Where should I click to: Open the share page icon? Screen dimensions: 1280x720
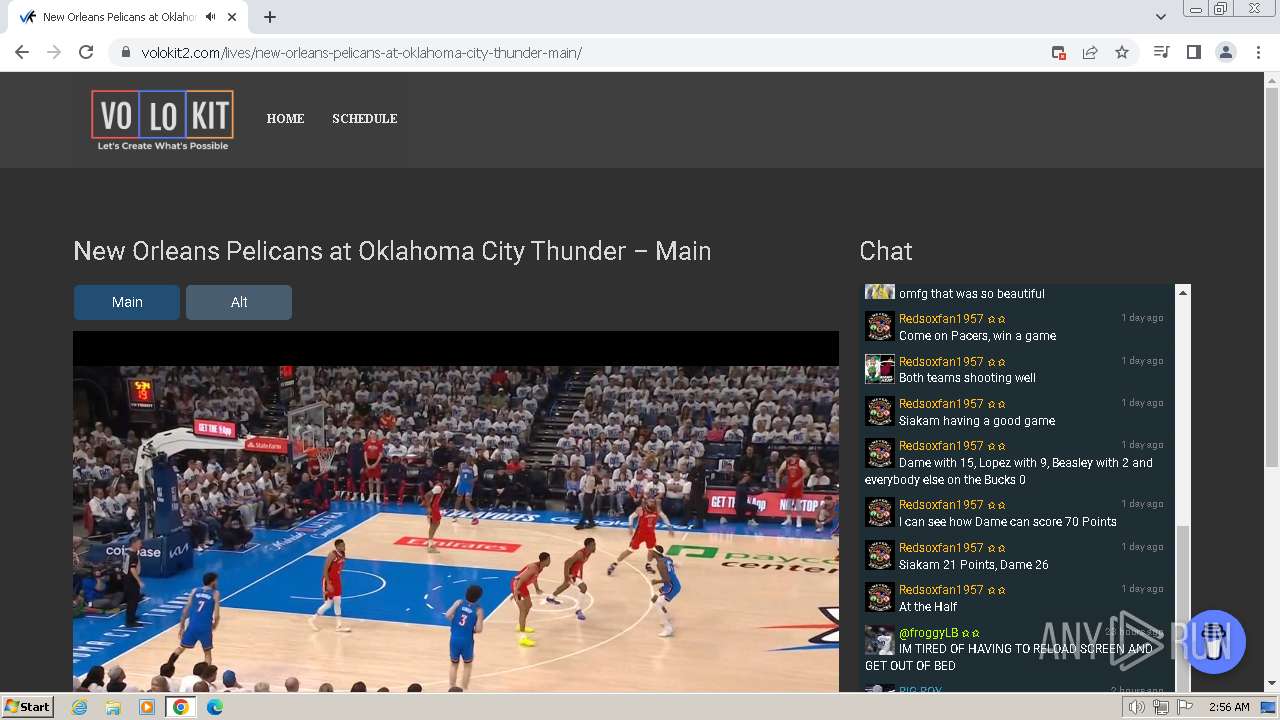1090,52
